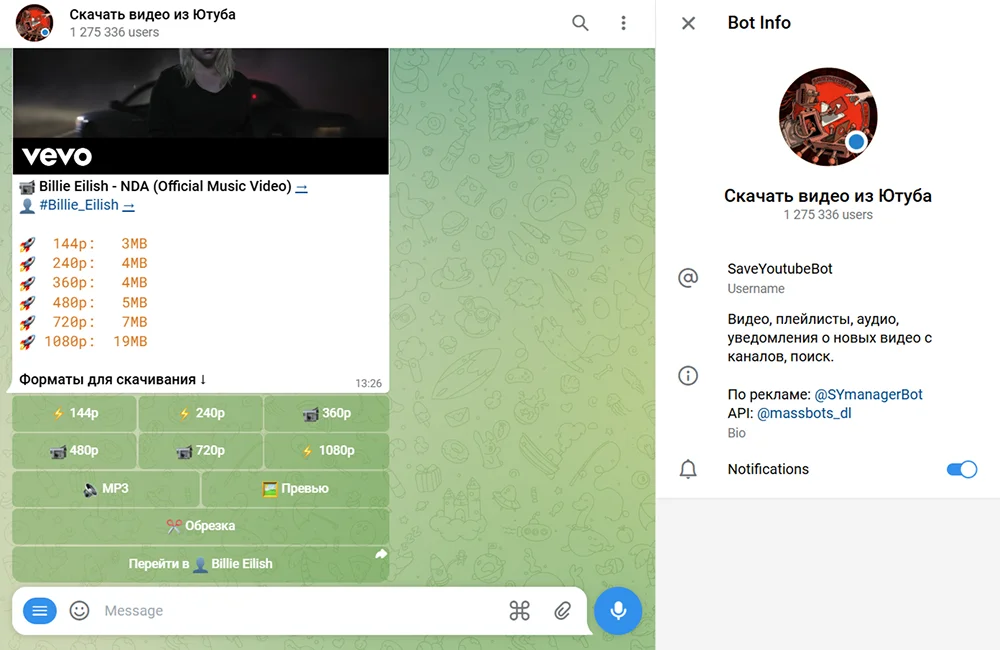The width and height of the screenshot is (1000, 650).
Task: Open the @SYmanagerBot link
Action: [x=868, y=395]
